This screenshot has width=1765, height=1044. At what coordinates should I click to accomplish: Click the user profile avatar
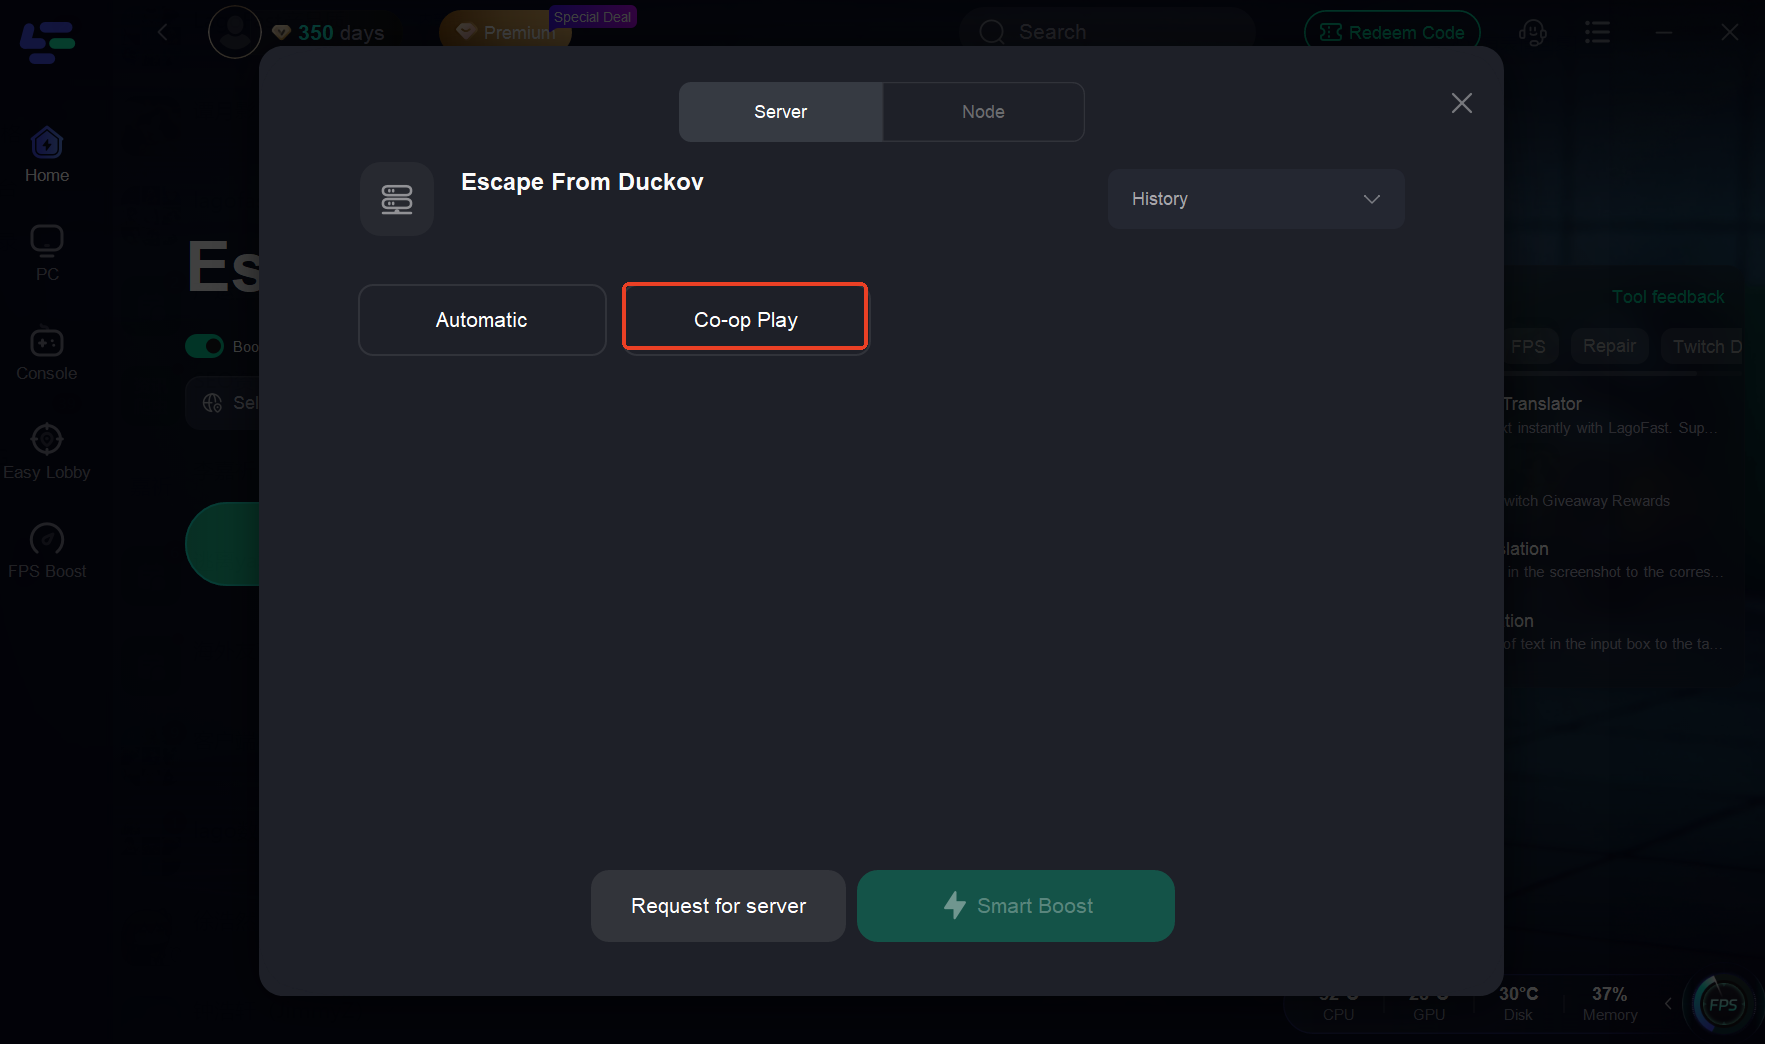click(235, 32)
